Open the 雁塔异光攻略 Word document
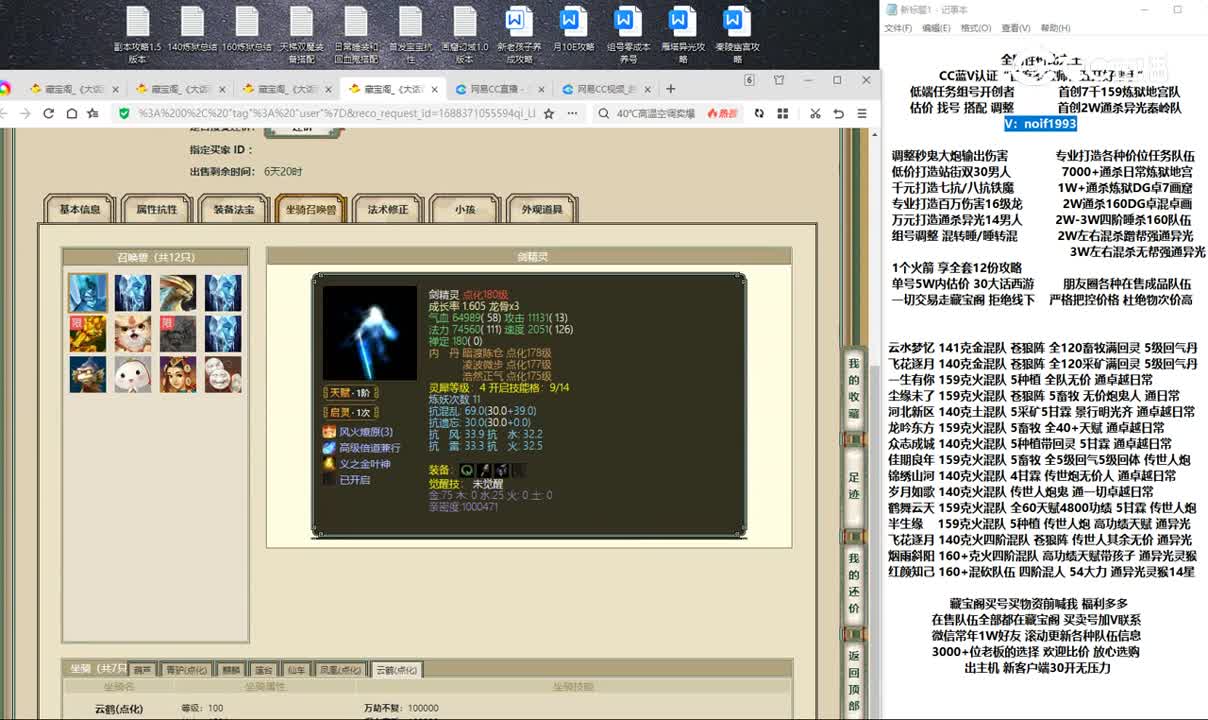 tap(682, 35)
